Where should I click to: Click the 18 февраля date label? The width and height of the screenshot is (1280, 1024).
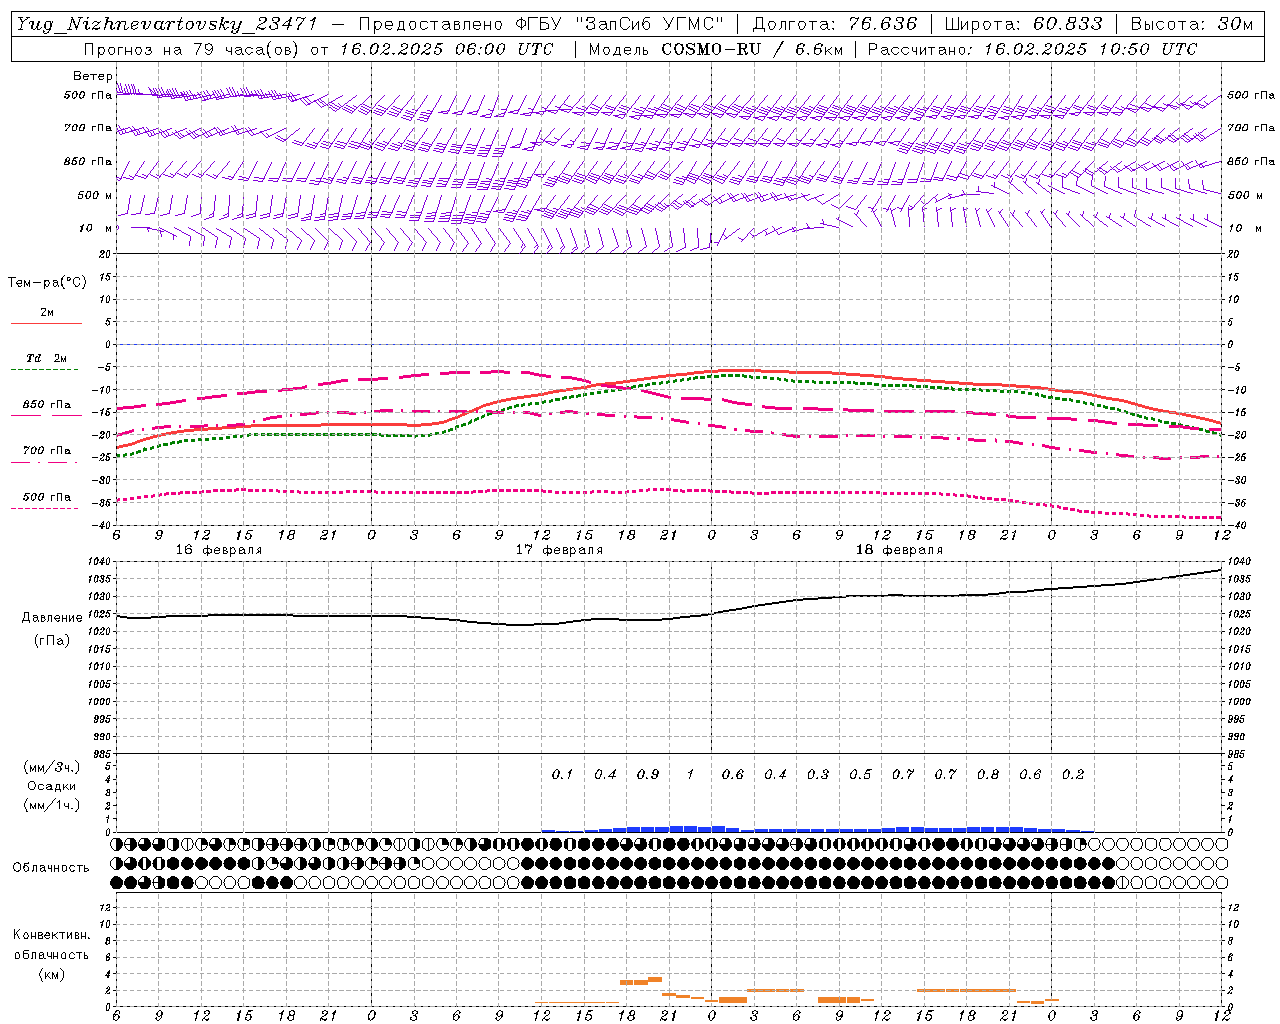899,550
